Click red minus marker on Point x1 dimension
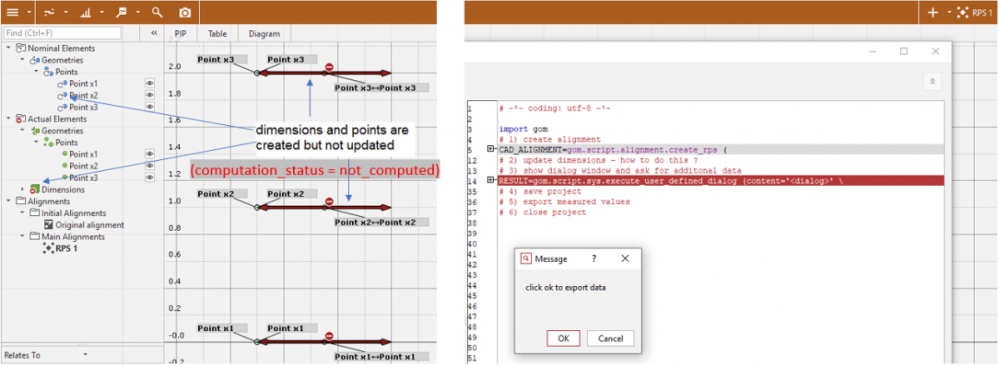Viewport: 999px width, 366px height. [x=329, y=336]
